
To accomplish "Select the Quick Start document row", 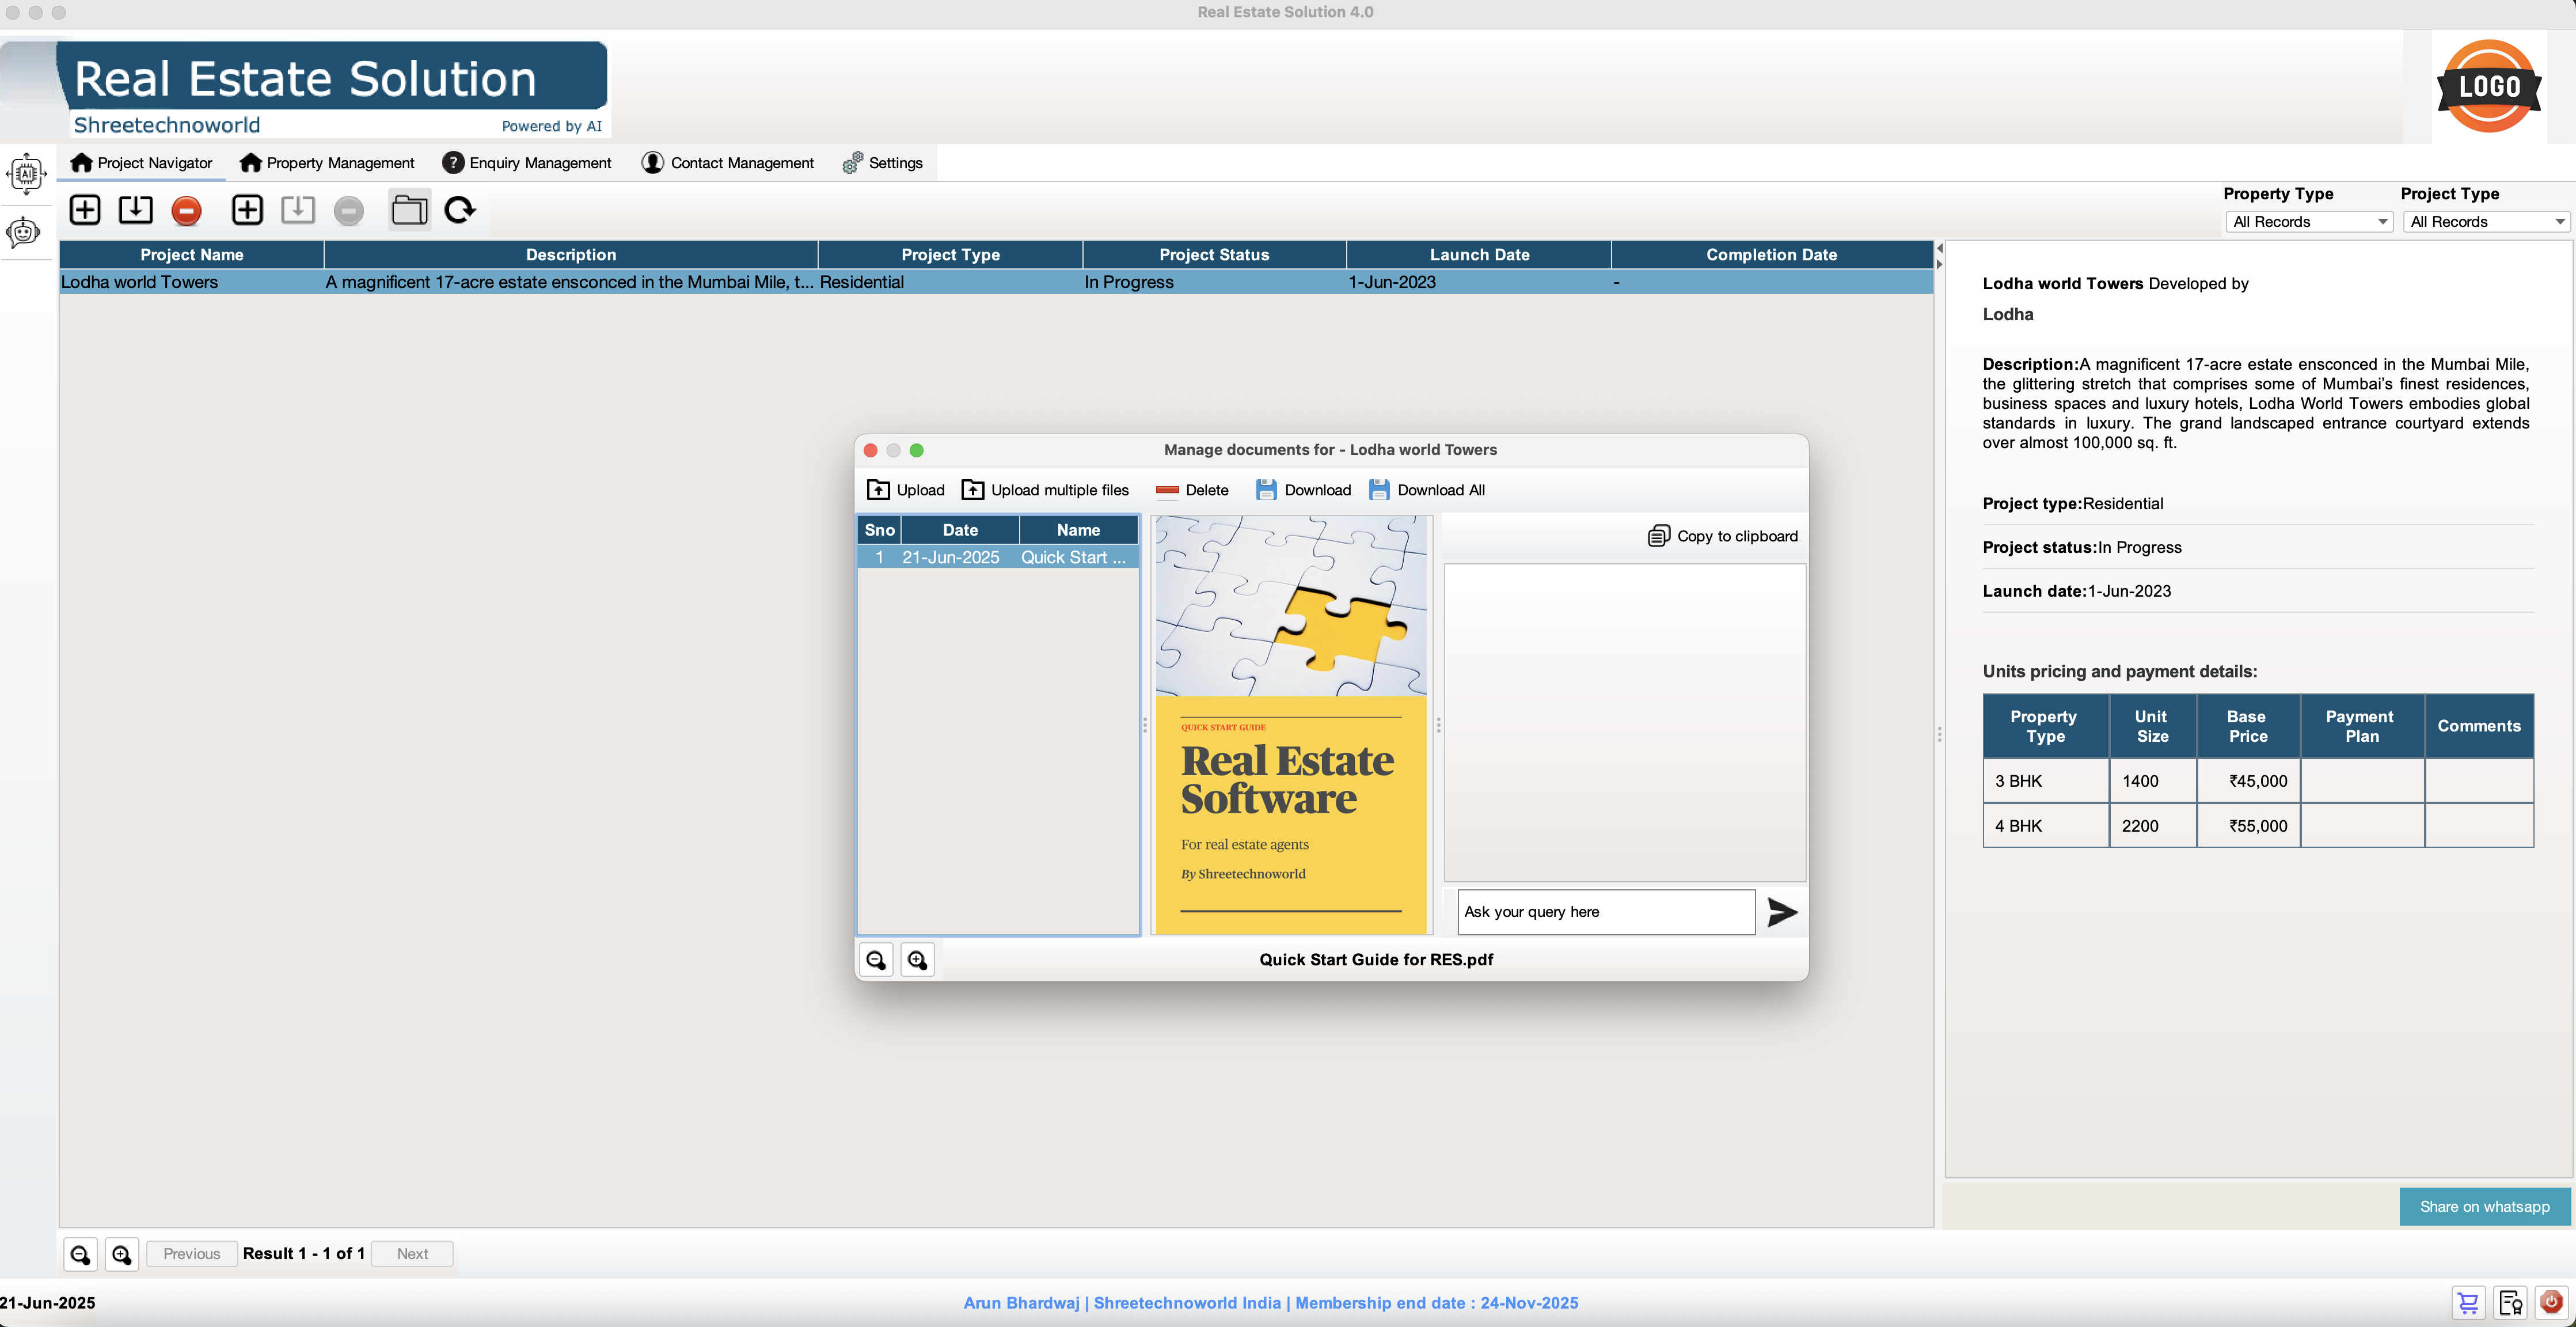I will (998, 558).
